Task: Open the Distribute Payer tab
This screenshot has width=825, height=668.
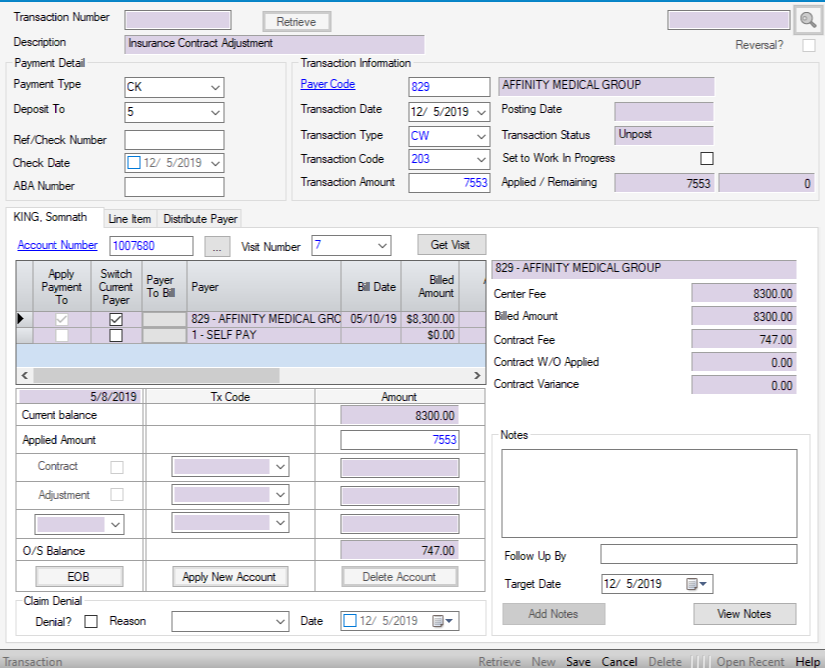Action: (200, 219)
